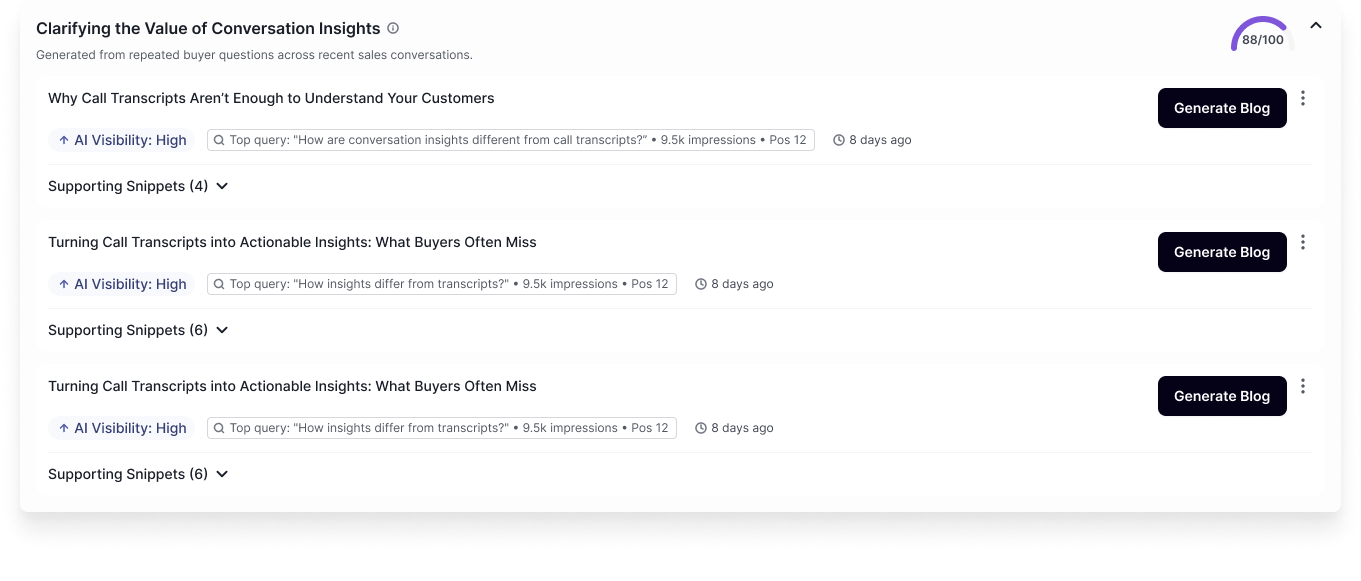The height and width of the screenshot is (581, 1361).
Task: Generate blog for "Why Call Transcripts Aren't Enough"
Action: pos(1221,108)
